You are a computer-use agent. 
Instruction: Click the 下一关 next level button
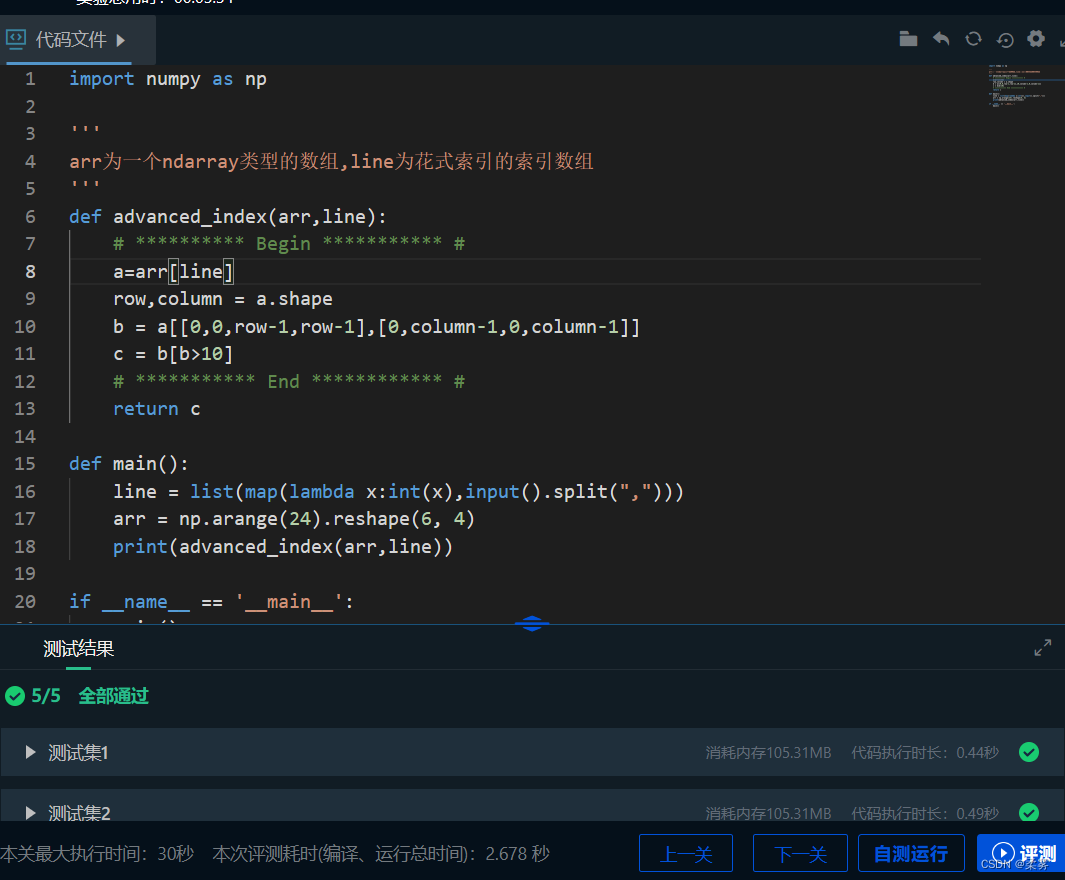pyautogui.click(x=800, y=853)
